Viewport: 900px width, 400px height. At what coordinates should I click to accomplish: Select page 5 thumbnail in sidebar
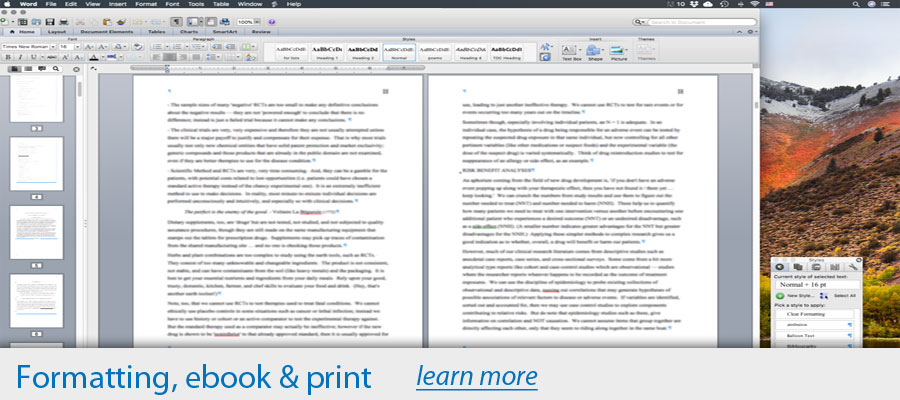click(36, 232)
